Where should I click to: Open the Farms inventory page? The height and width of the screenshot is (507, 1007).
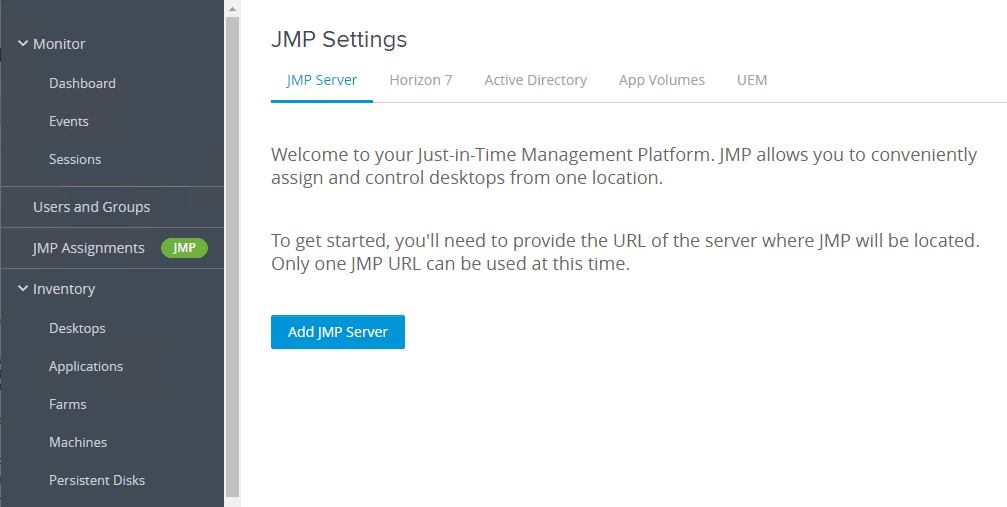point(68,404)
